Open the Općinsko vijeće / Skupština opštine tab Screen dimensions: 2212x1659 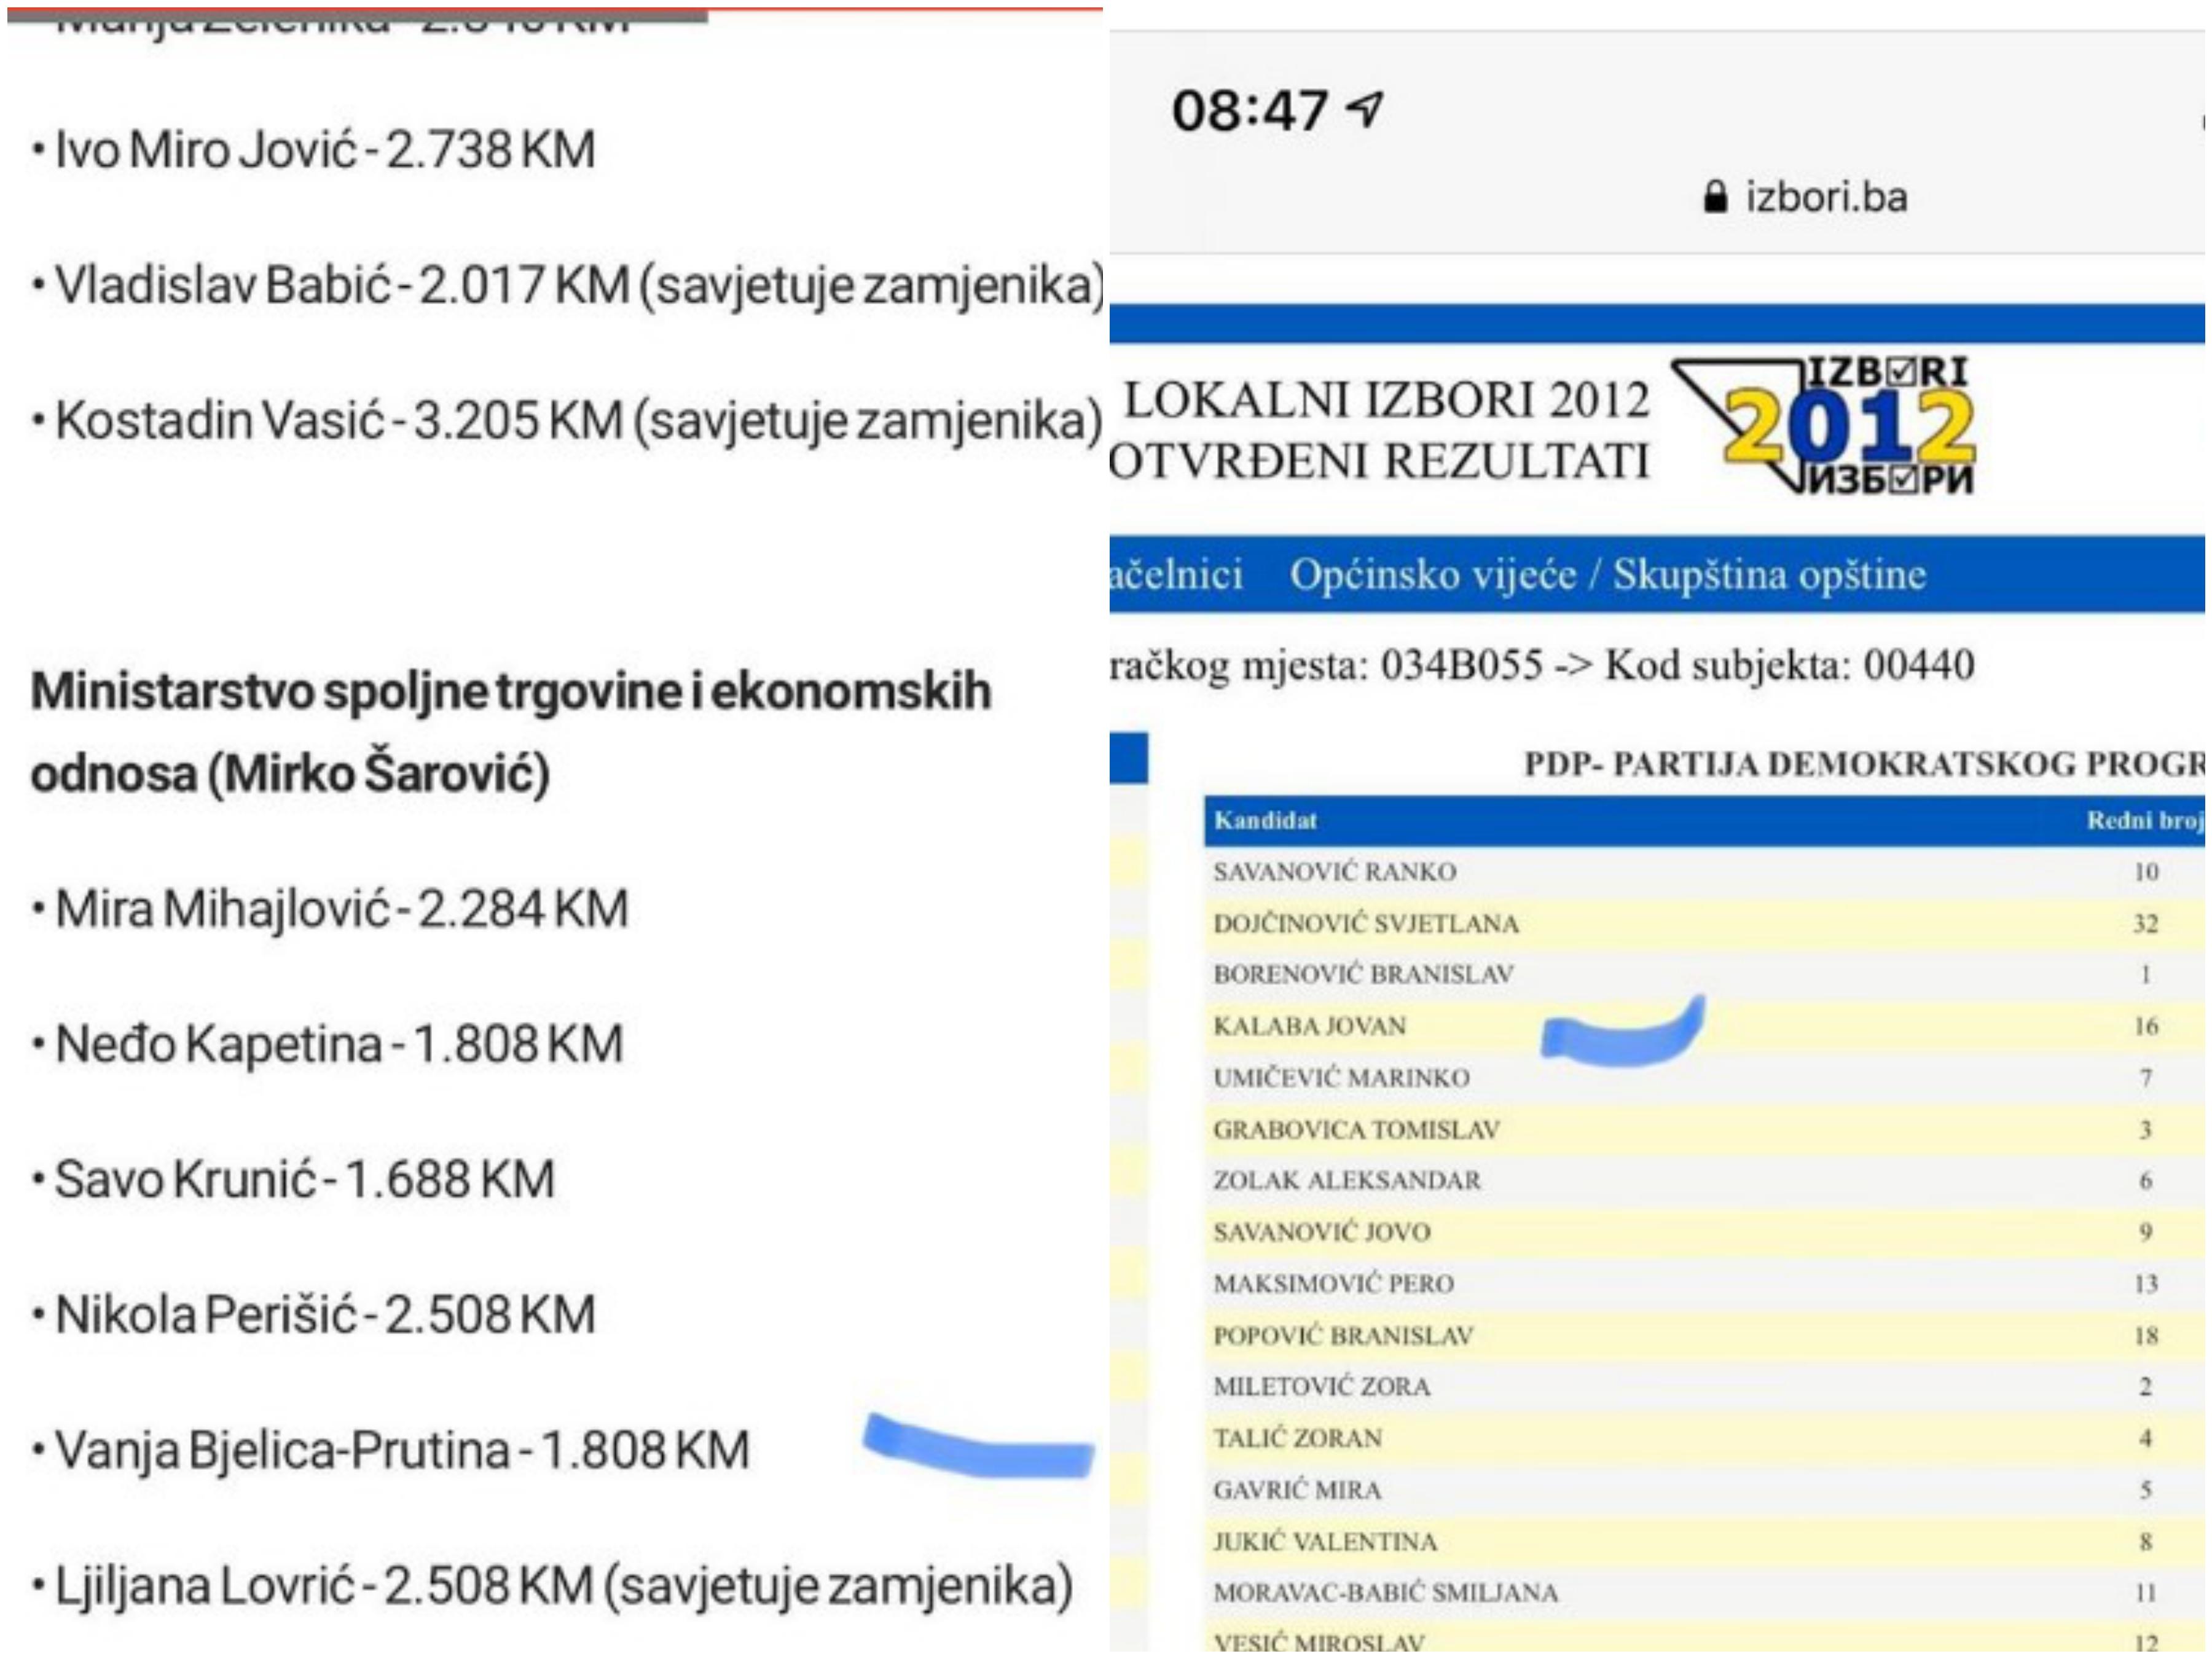[x=1607, y=575]
